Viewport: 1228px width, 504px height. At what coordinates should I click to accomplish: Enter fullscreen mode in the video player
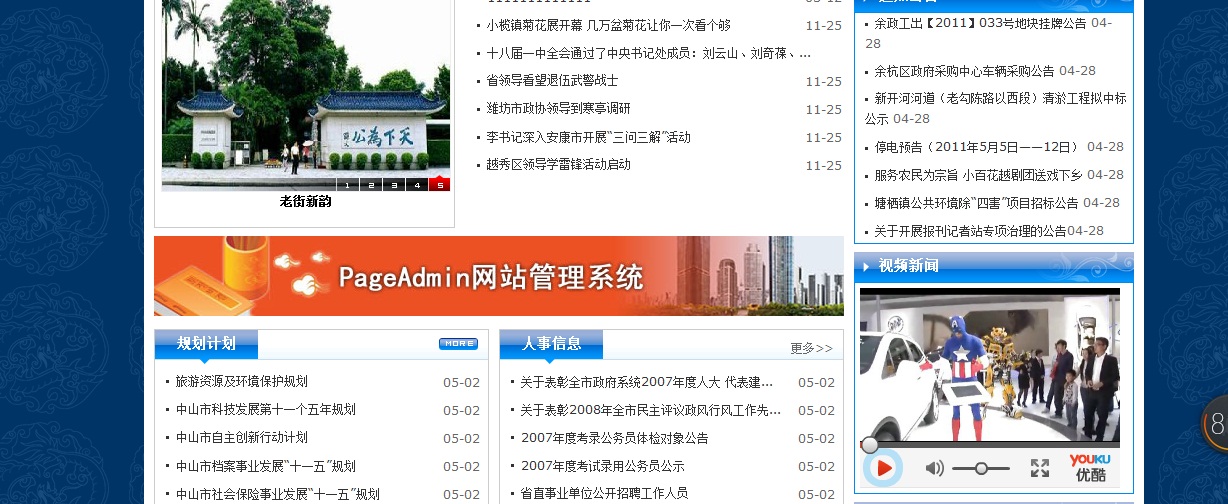point(1039,468)
